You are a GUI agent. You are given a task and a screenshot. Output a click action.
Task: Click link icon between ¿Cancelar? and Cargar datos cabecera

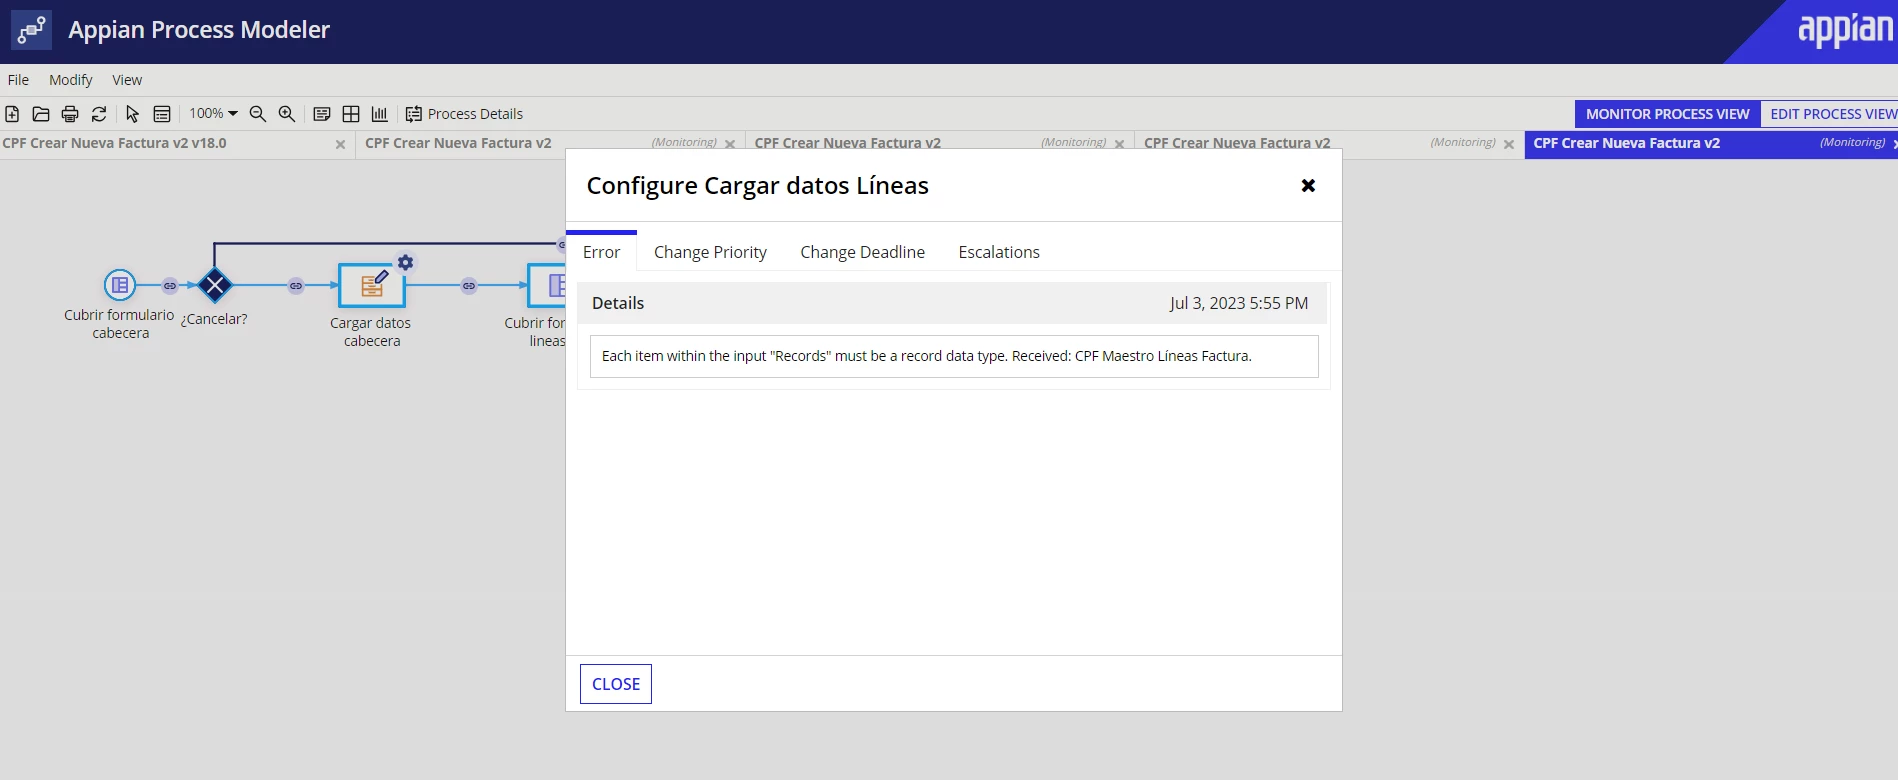click(x=296, y=286)
